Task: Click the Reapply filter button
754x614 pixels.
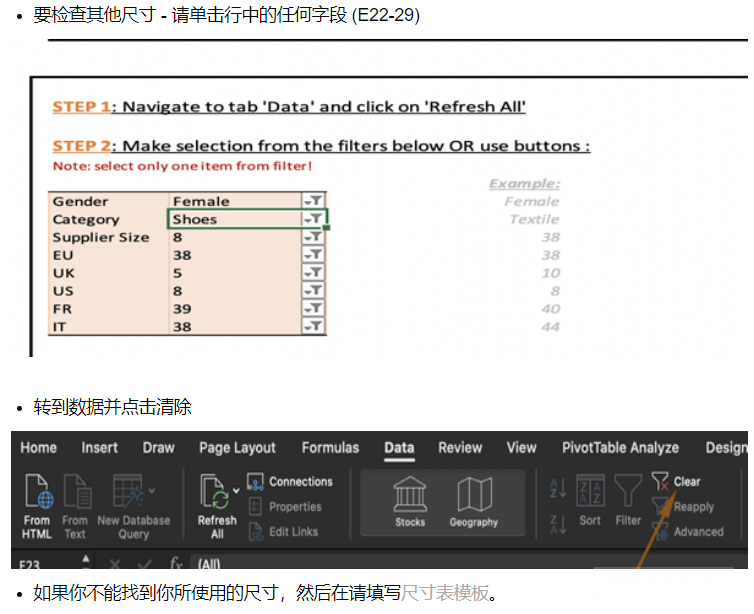Action: pyautogui.click(x=683, y=506)
